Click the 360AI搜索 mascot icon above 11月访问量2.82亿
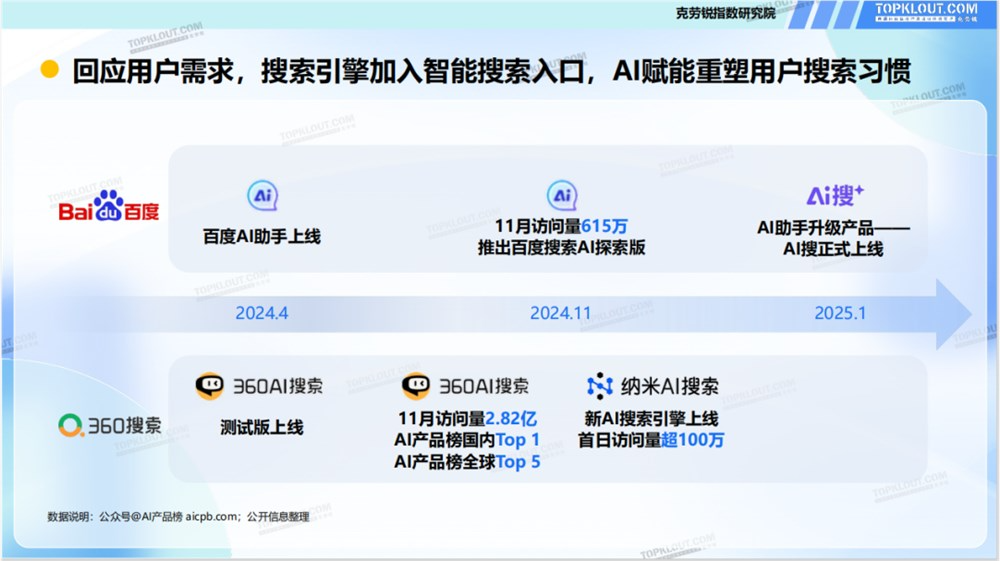 (415, 386)
